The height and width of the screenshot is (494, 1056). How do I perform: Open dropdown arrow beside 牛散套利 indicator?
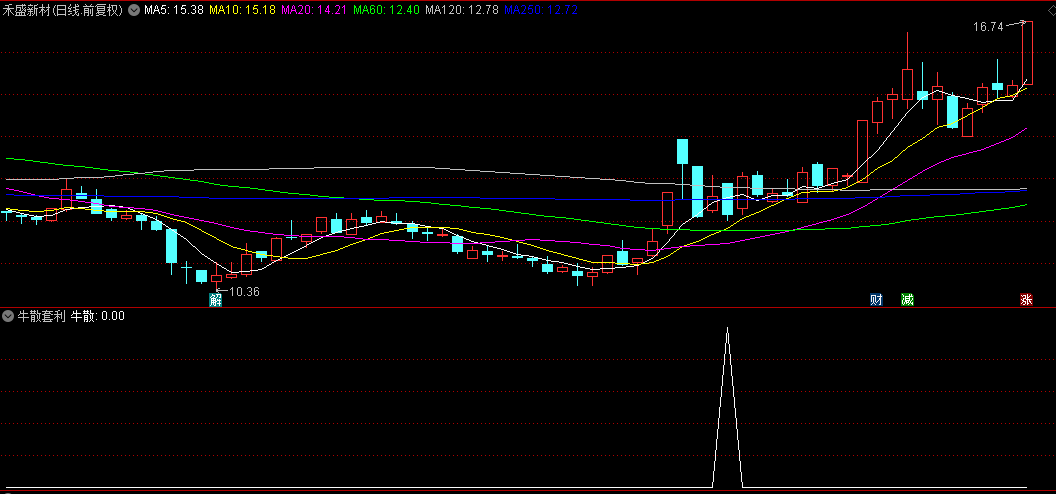(8, 316)
